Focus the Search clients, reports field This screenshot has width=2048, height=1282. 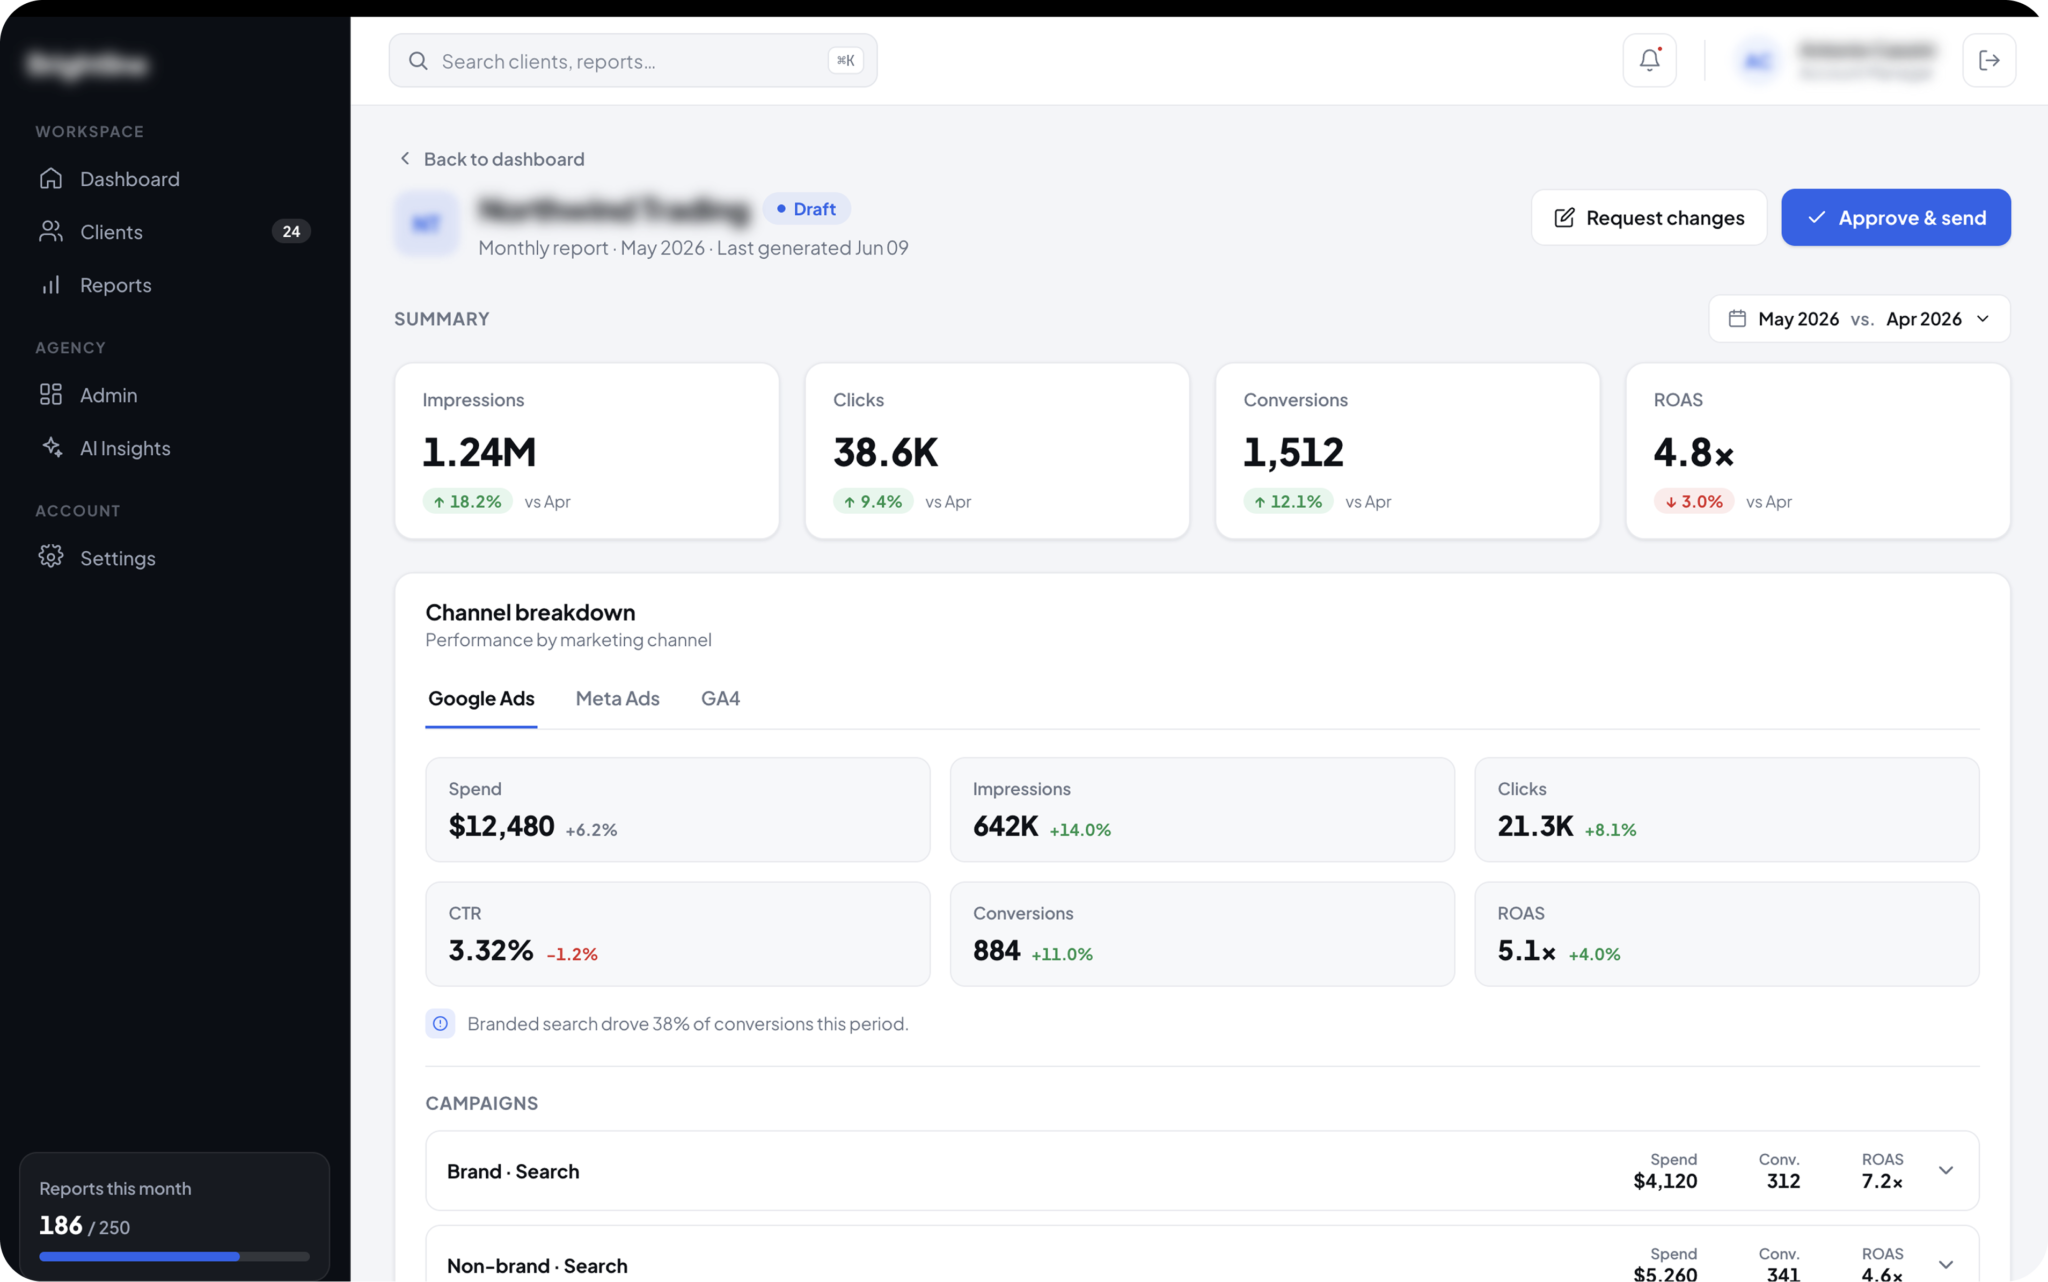pos(633,60)
